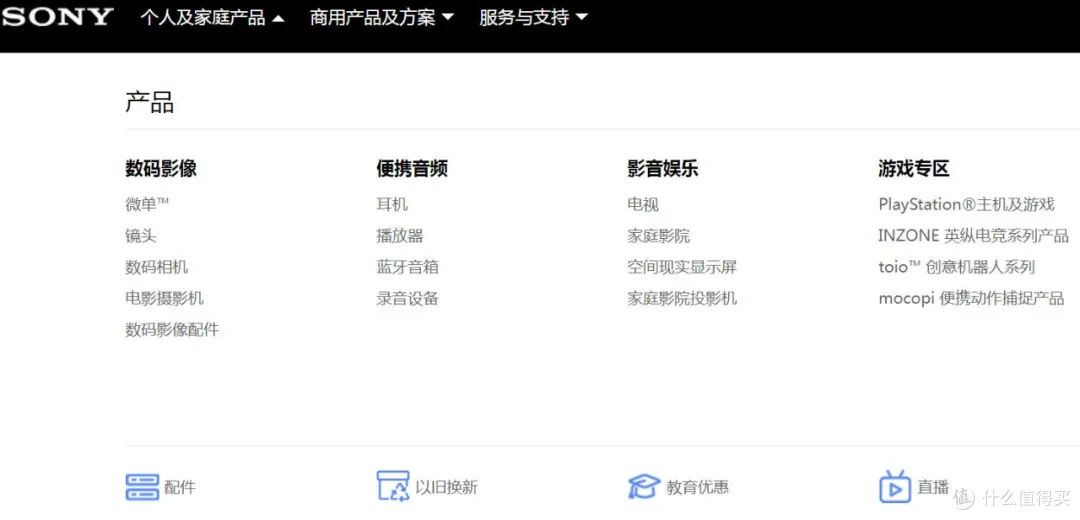Go to the 播放器 page
This screenshot has width=1080, height=520.
399,236
